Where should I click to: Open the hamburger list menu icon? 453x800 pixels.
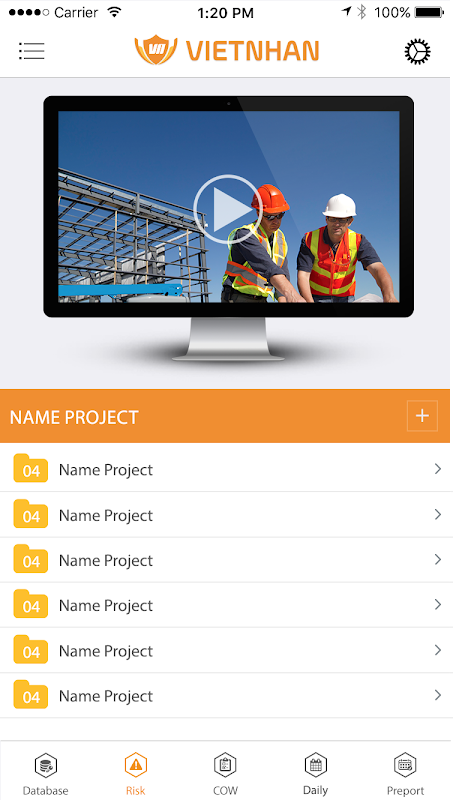[x=32, y=51]
